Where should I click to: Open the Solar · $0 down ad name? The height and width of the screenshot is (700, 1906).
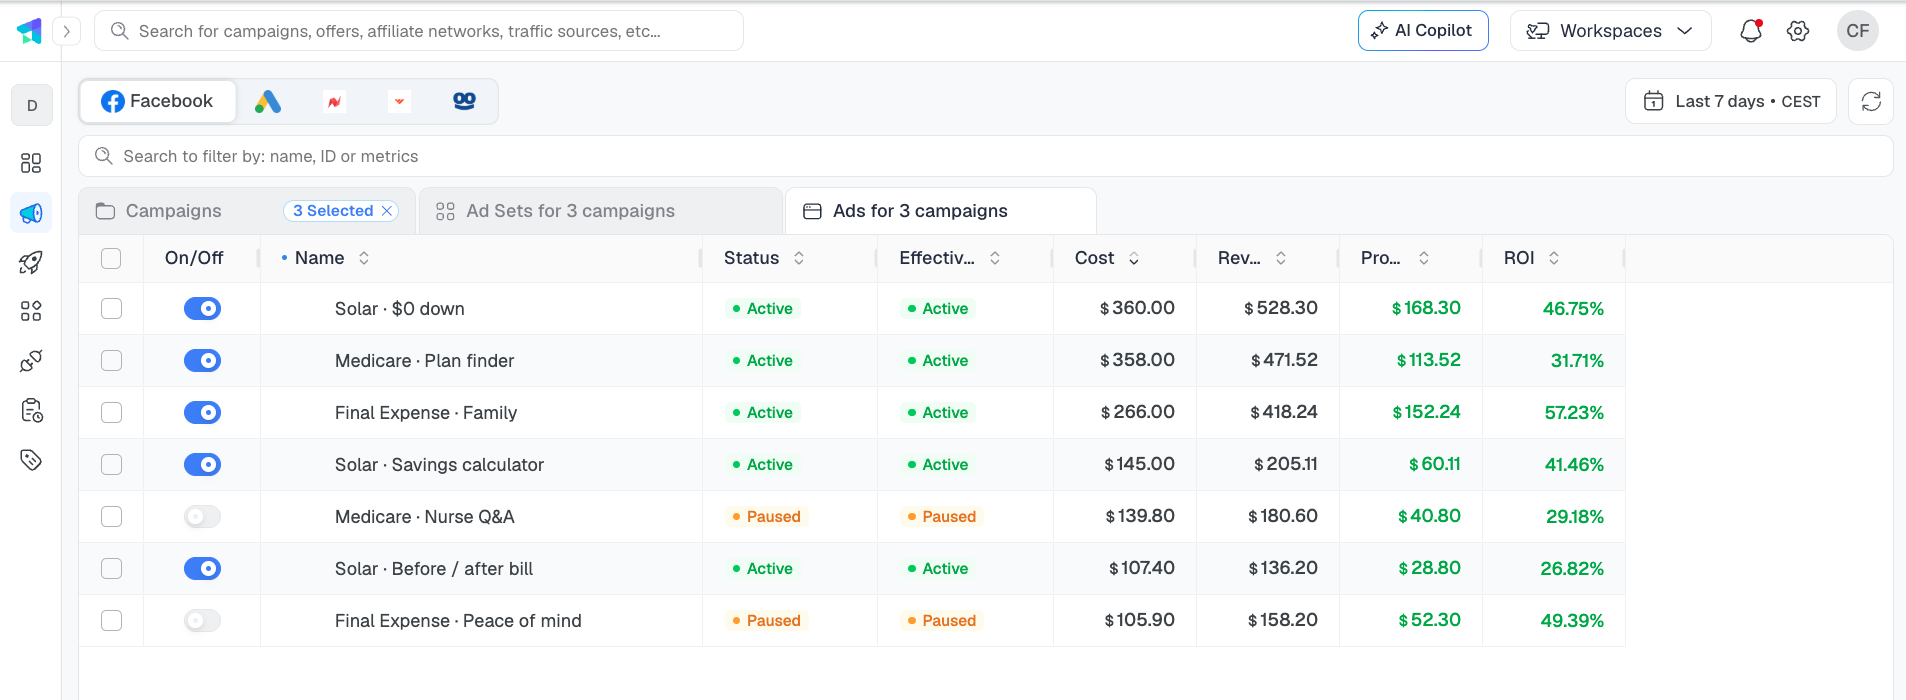[x=400, y=309]
